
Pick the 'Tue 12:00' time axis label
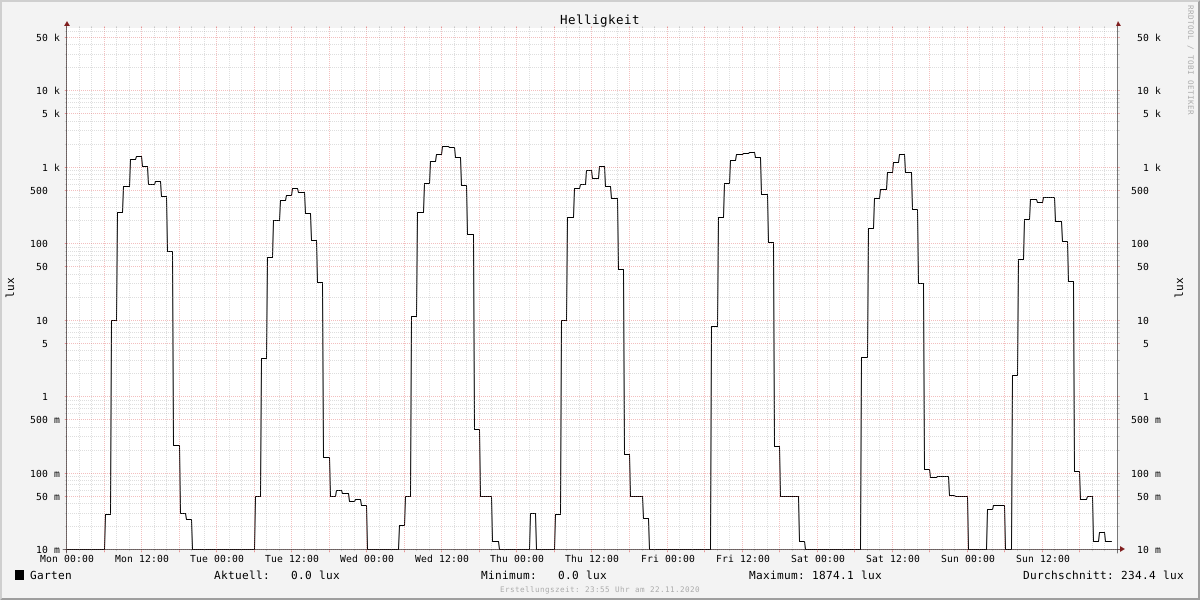[x=292, y=559]
